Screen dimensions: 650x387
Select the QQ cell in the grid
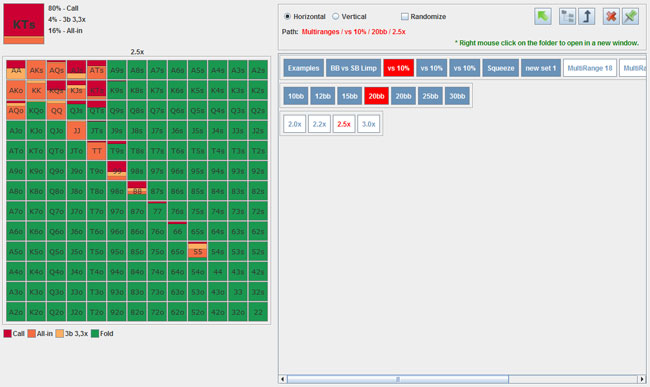pos(56,111)
